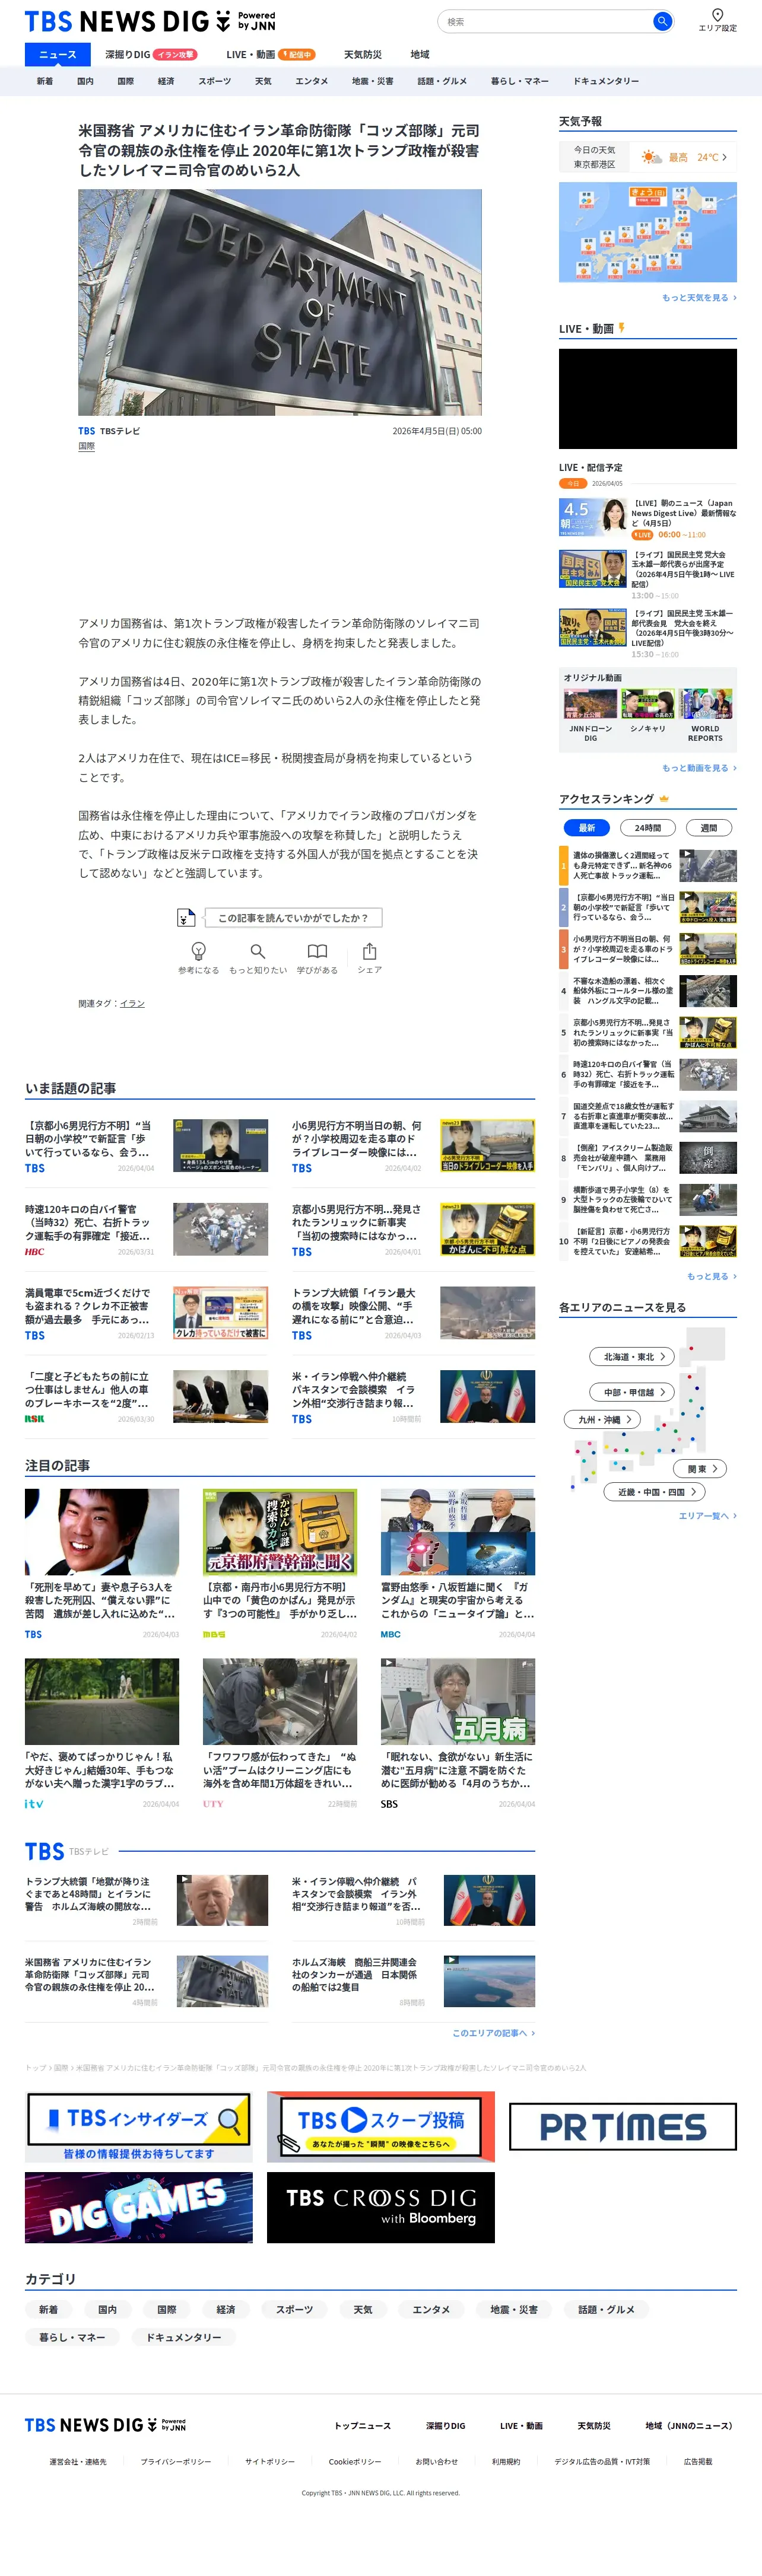Expand the 北海道・東北 area link
This screenshot has height=2576, width=762.
coord(632,1357)
